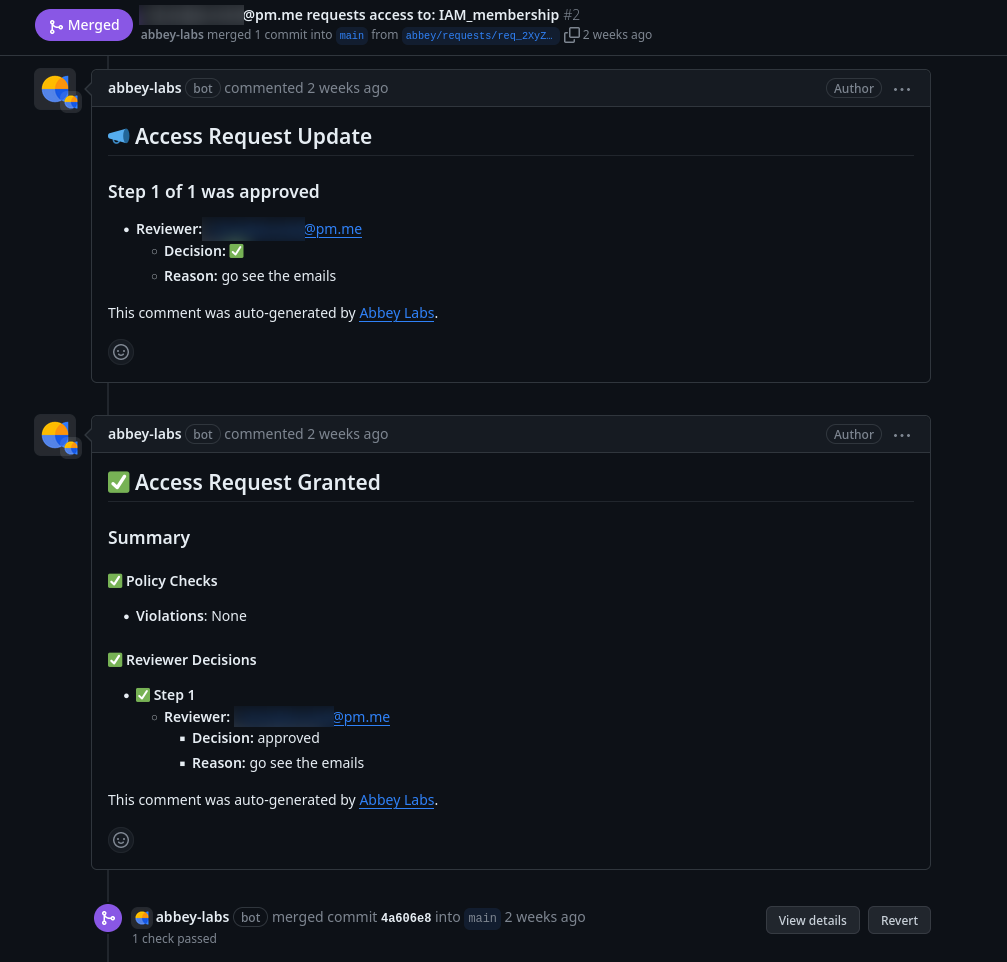Copy the branch name using the copy icon

point(571,35)
